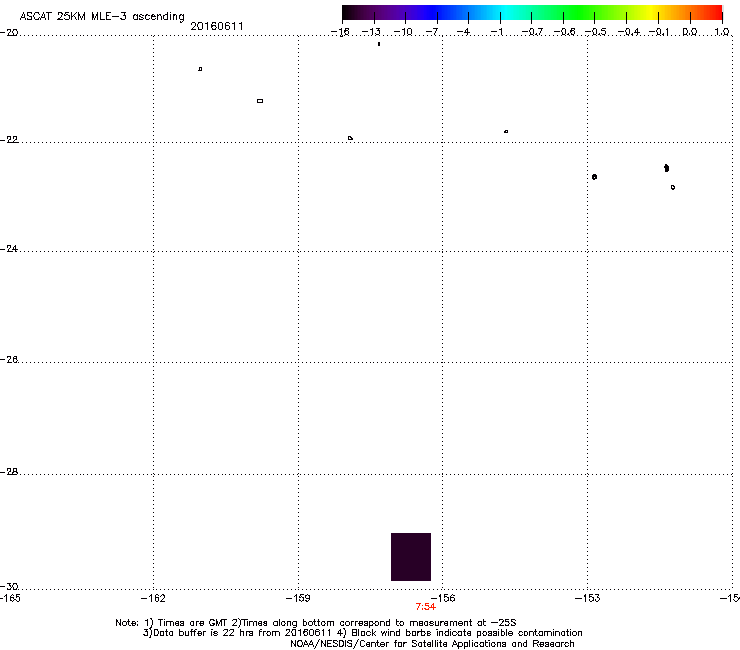Image resolution: width=740 pixels, height=650 pixels.
Task: Click the -24 latitude axis label
Action: [9, 248]
